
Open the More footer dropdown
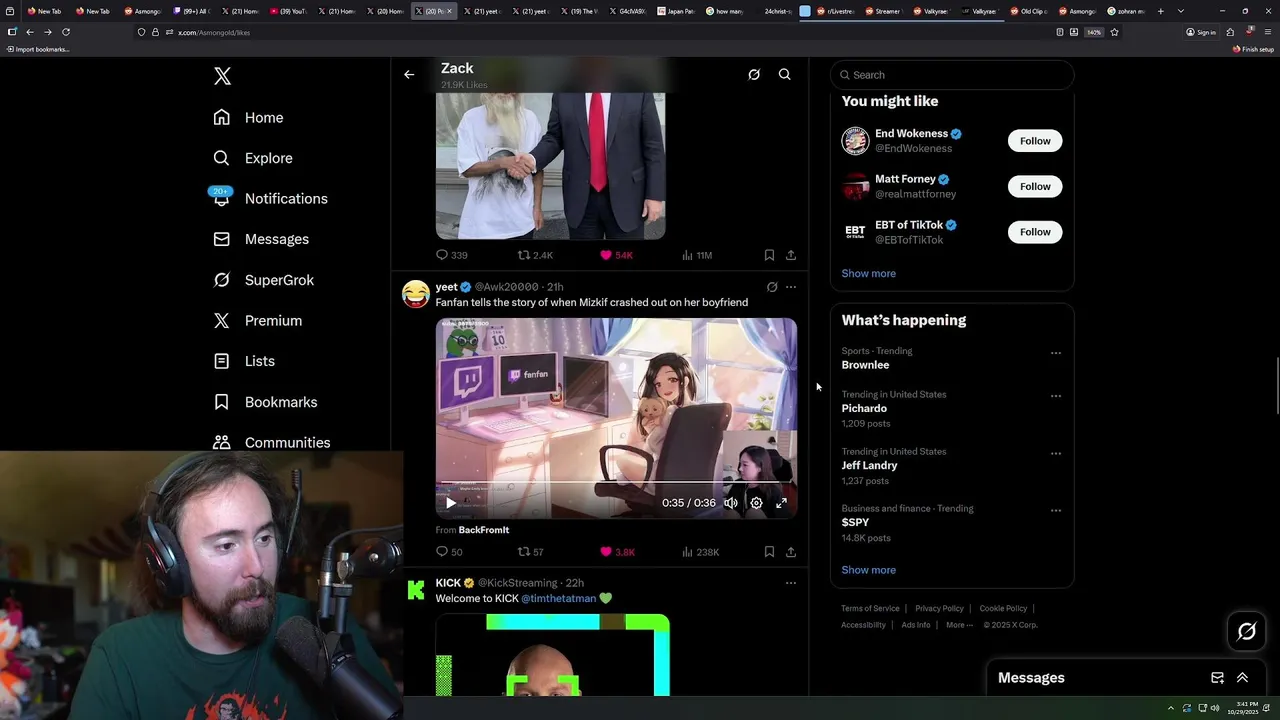(x=958, y=625)
